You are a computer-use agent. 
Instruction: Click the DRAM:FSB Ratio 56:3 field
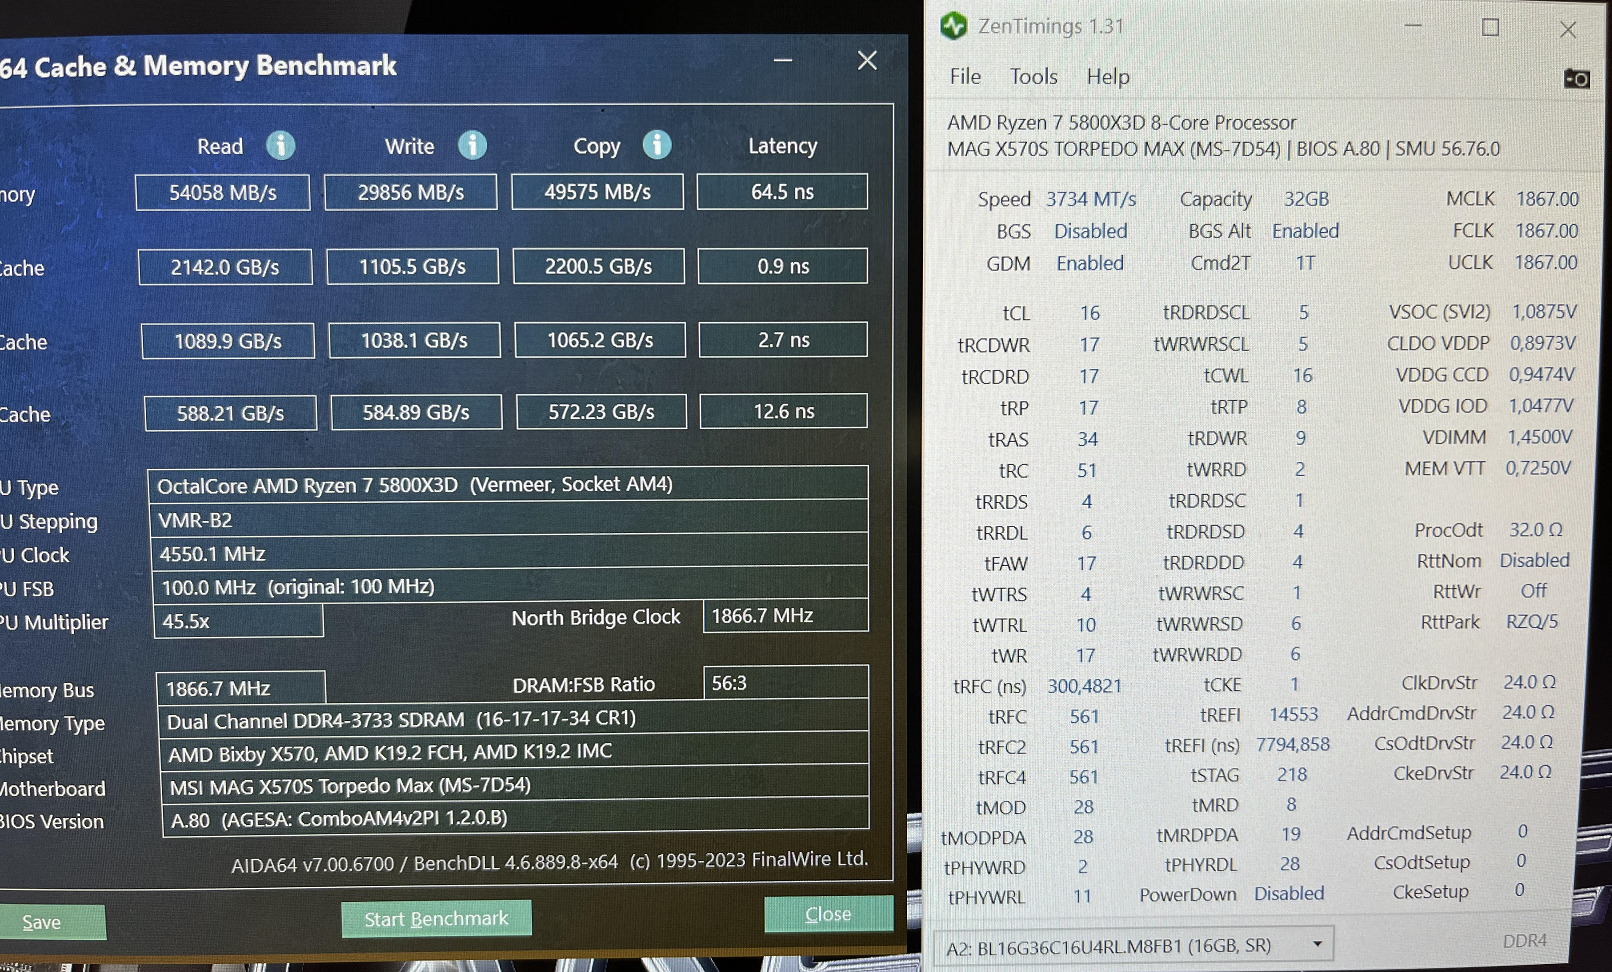coord(786,683)
